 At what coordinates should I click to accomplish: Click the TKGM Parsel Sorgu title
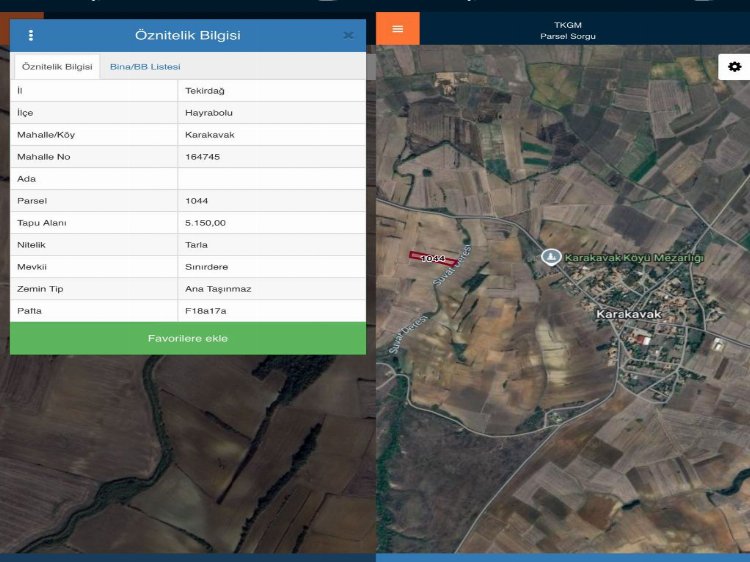click(x=567, y=30)
